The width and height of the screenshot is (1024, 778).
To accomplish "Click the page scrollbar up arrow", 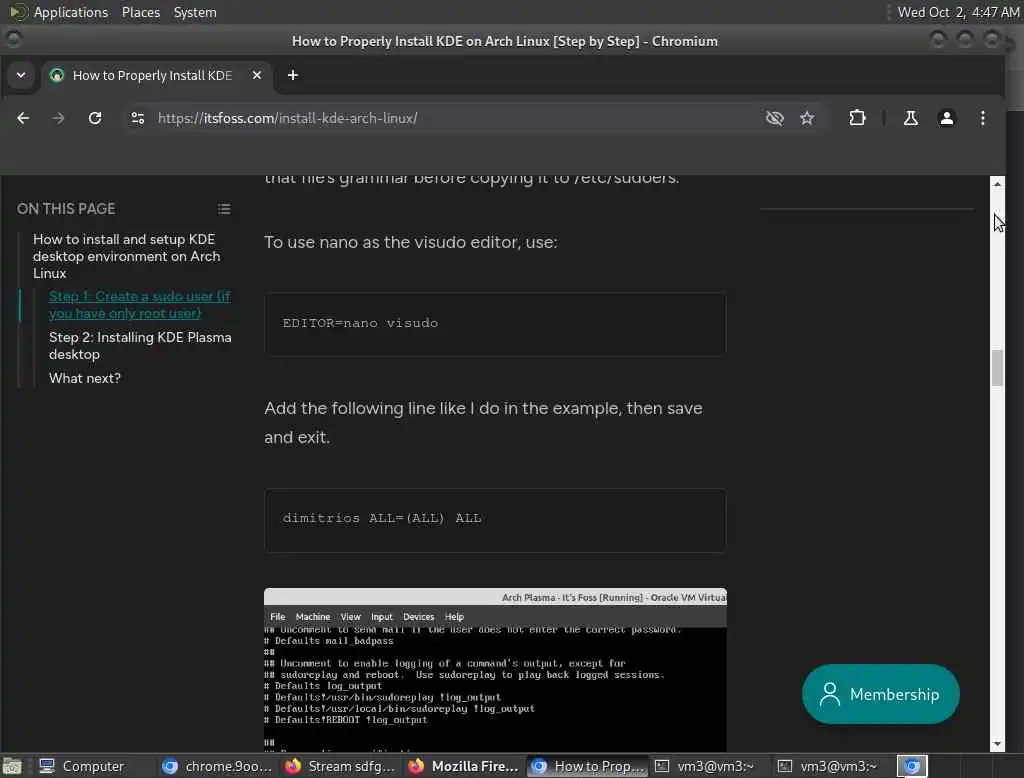I will (x=997, y=184).
